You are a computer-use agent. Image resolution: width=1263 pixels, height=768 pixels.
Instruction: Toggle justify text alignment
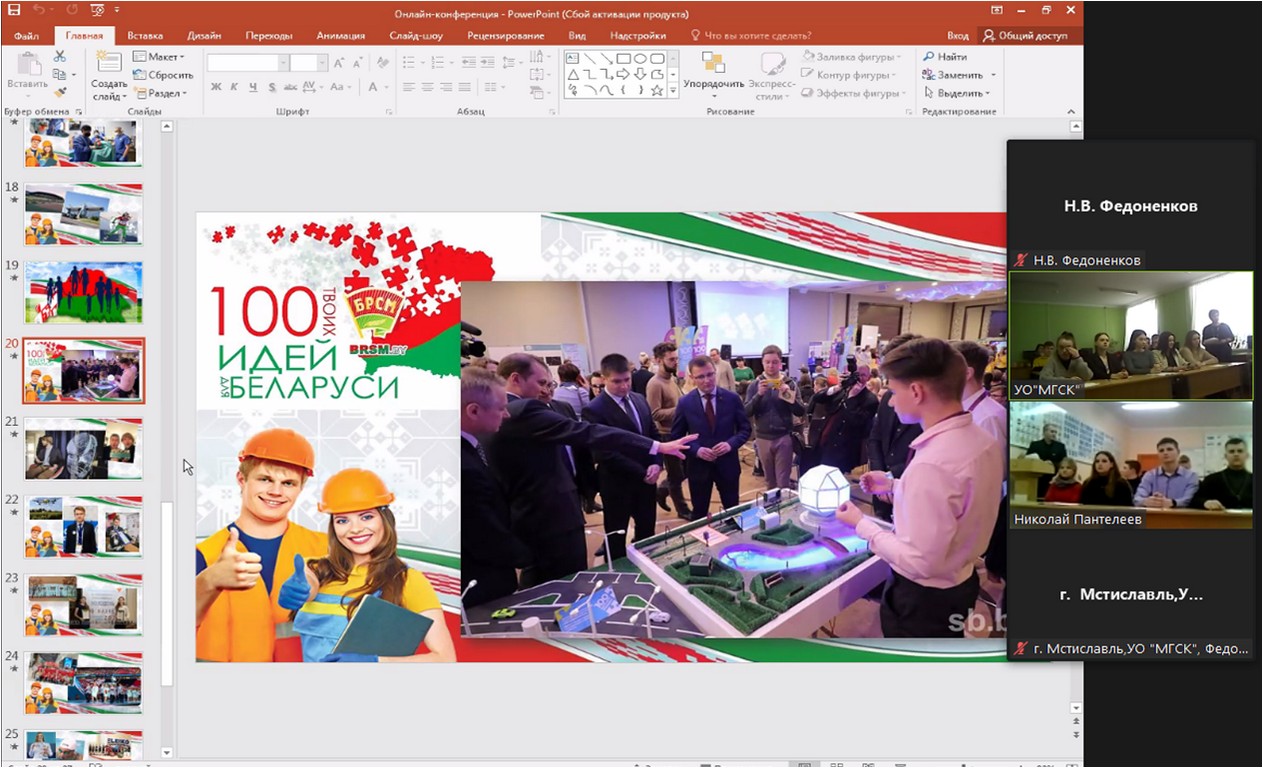pos(465,87)
